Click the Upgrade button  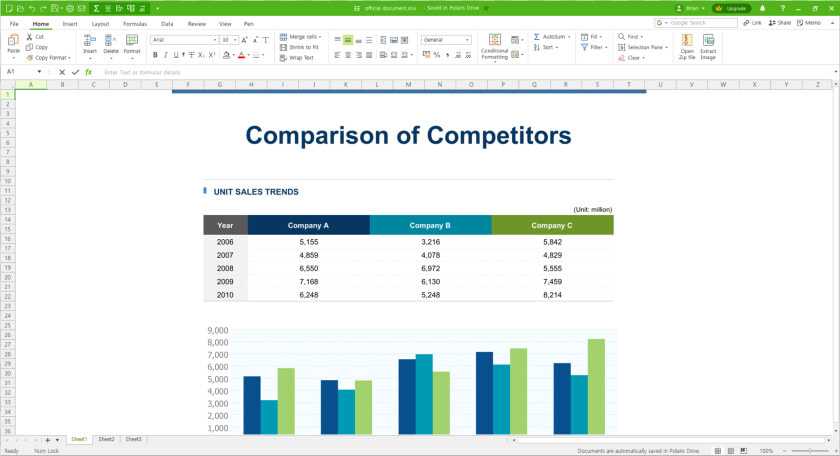point(731,9)
